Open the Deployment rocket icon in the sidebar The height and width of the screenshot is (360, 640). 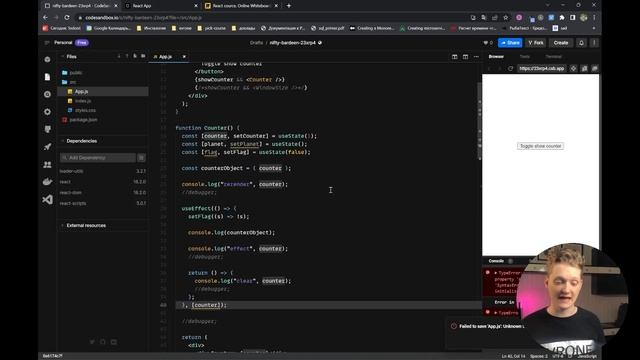point(47,147)
